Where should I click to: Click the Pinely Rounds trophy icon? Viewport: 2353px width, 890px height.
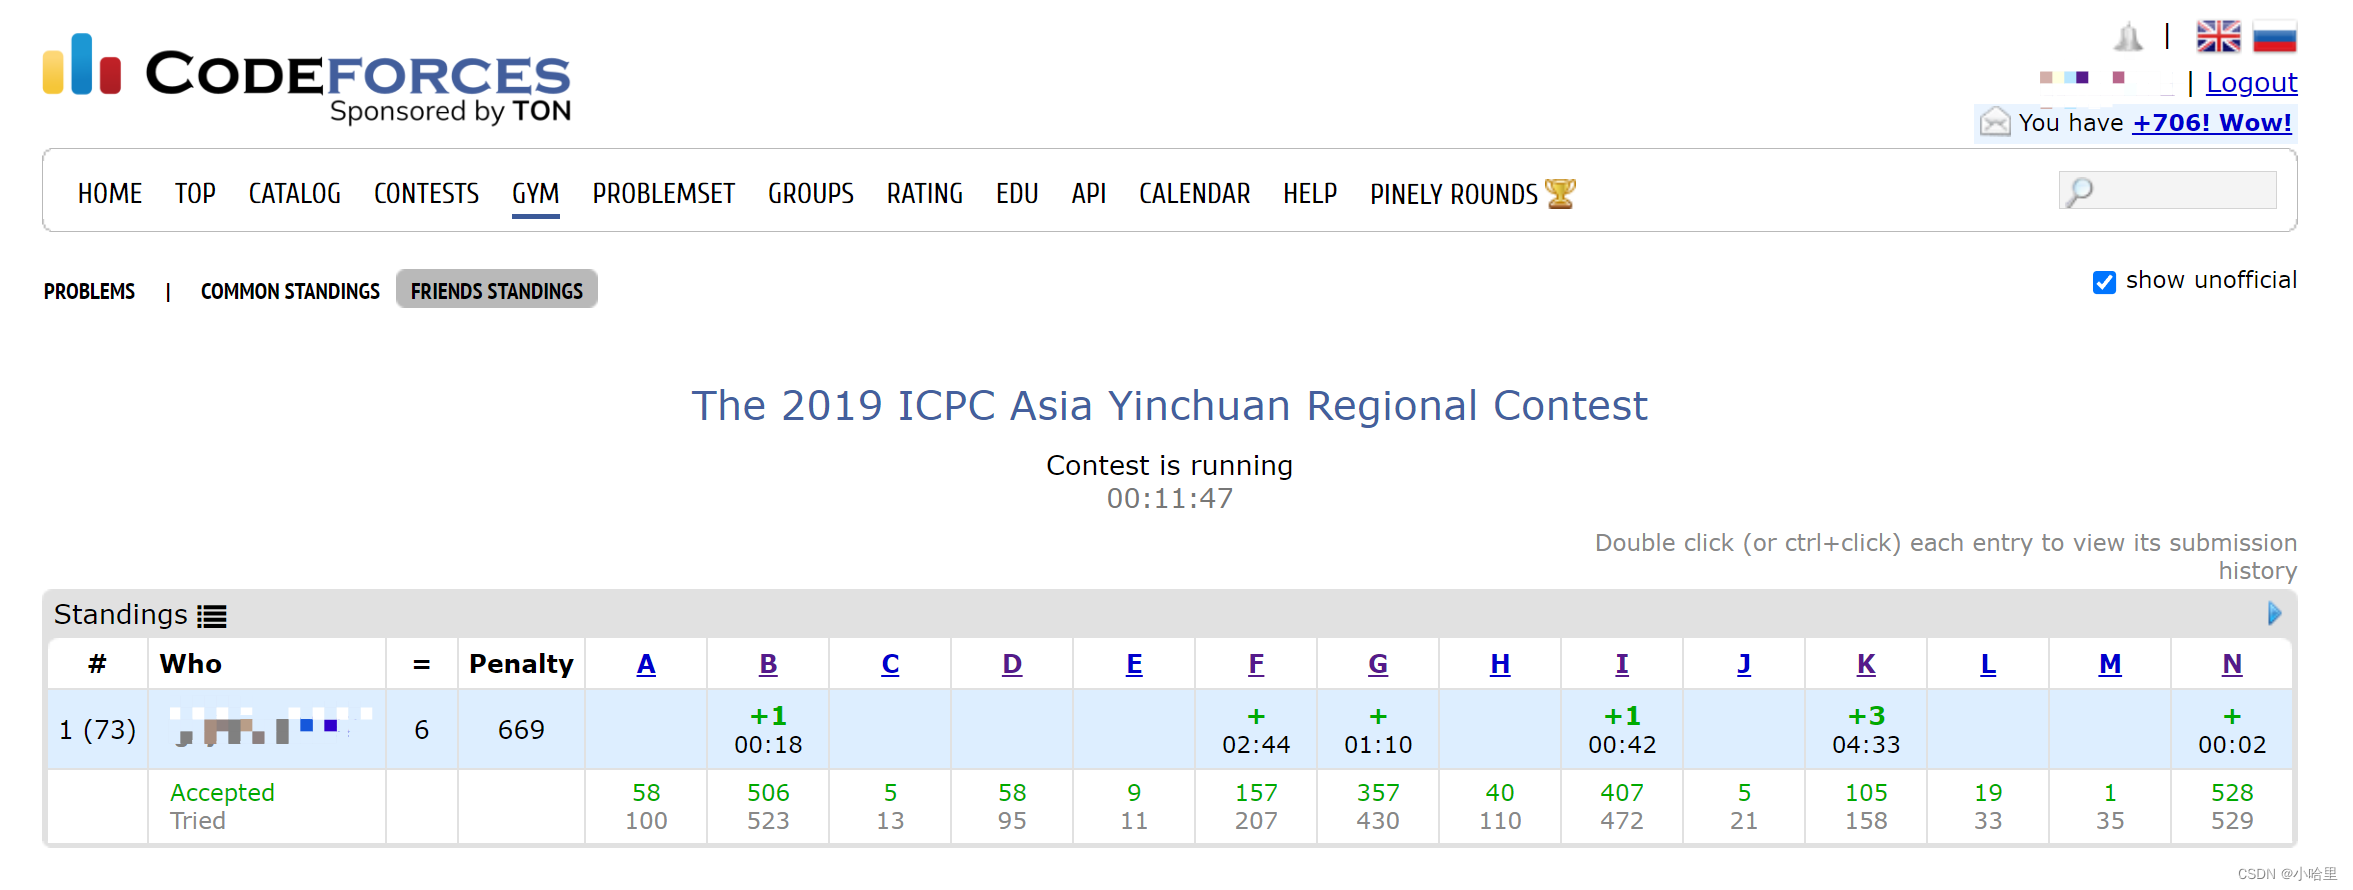pyautogui.click(x=1560, y=193)
